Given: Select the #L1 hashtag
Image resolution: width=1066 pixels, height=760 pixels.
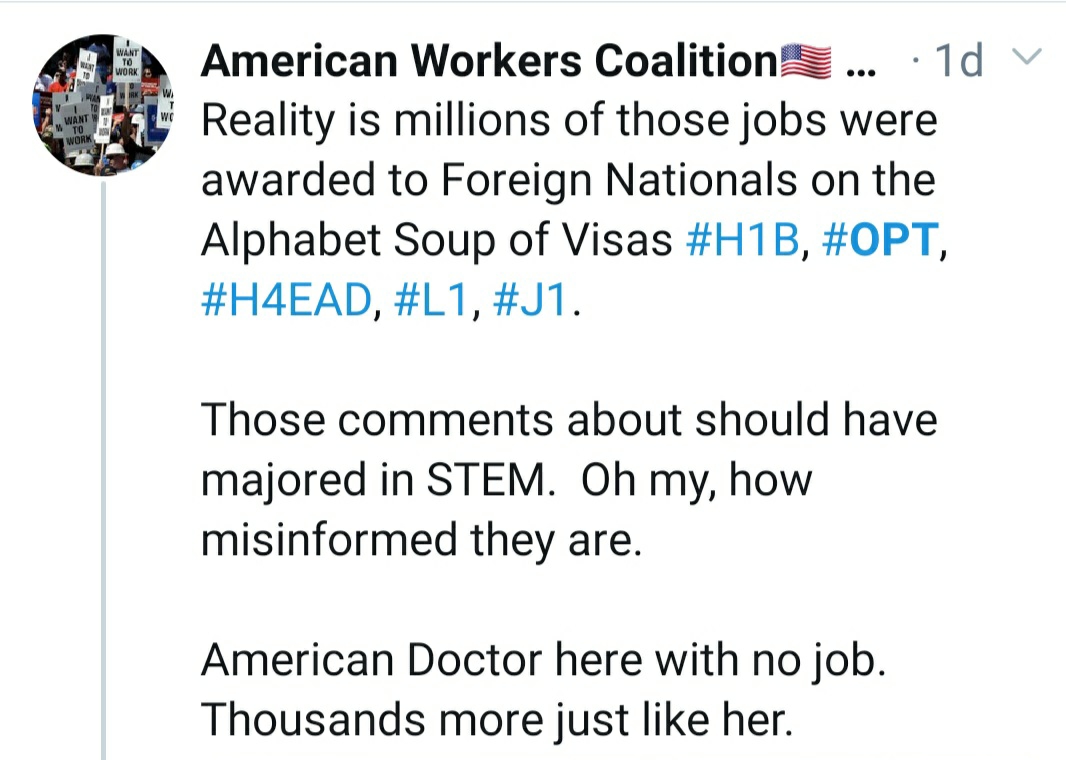Looking at the screenshot, I should pos(430,299).
